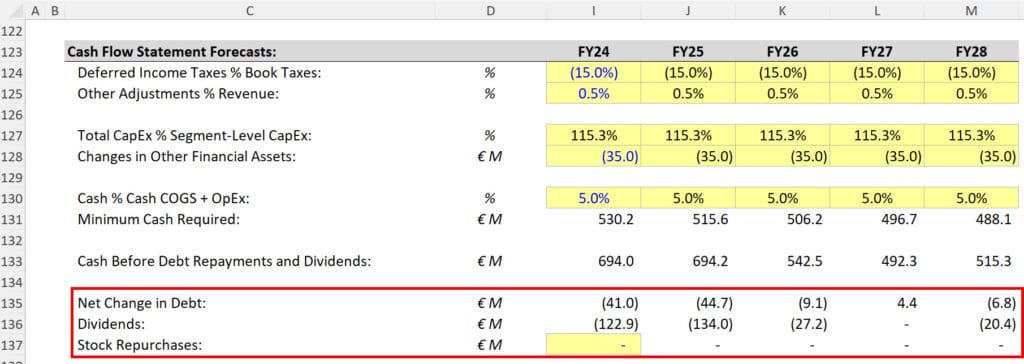Screen dimensions: 1024x364
Task: Select 'Dividends:' label cell
Action: (x=111, y=324)
